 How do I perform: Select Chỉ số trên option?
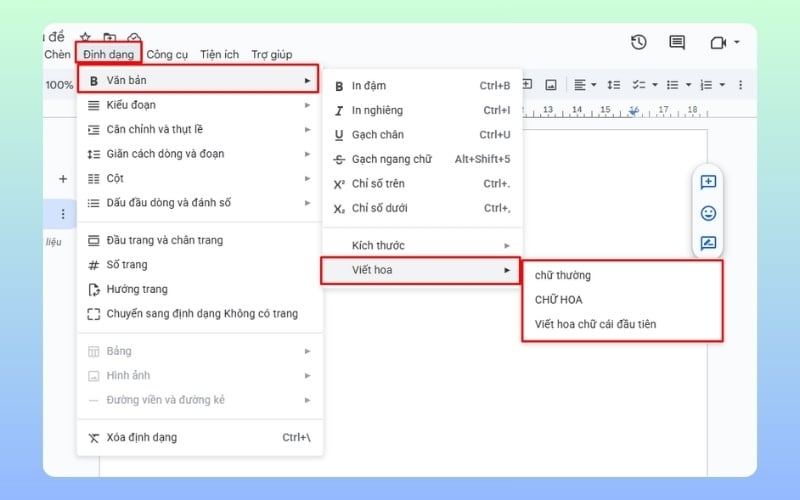(x=422, y=184)
